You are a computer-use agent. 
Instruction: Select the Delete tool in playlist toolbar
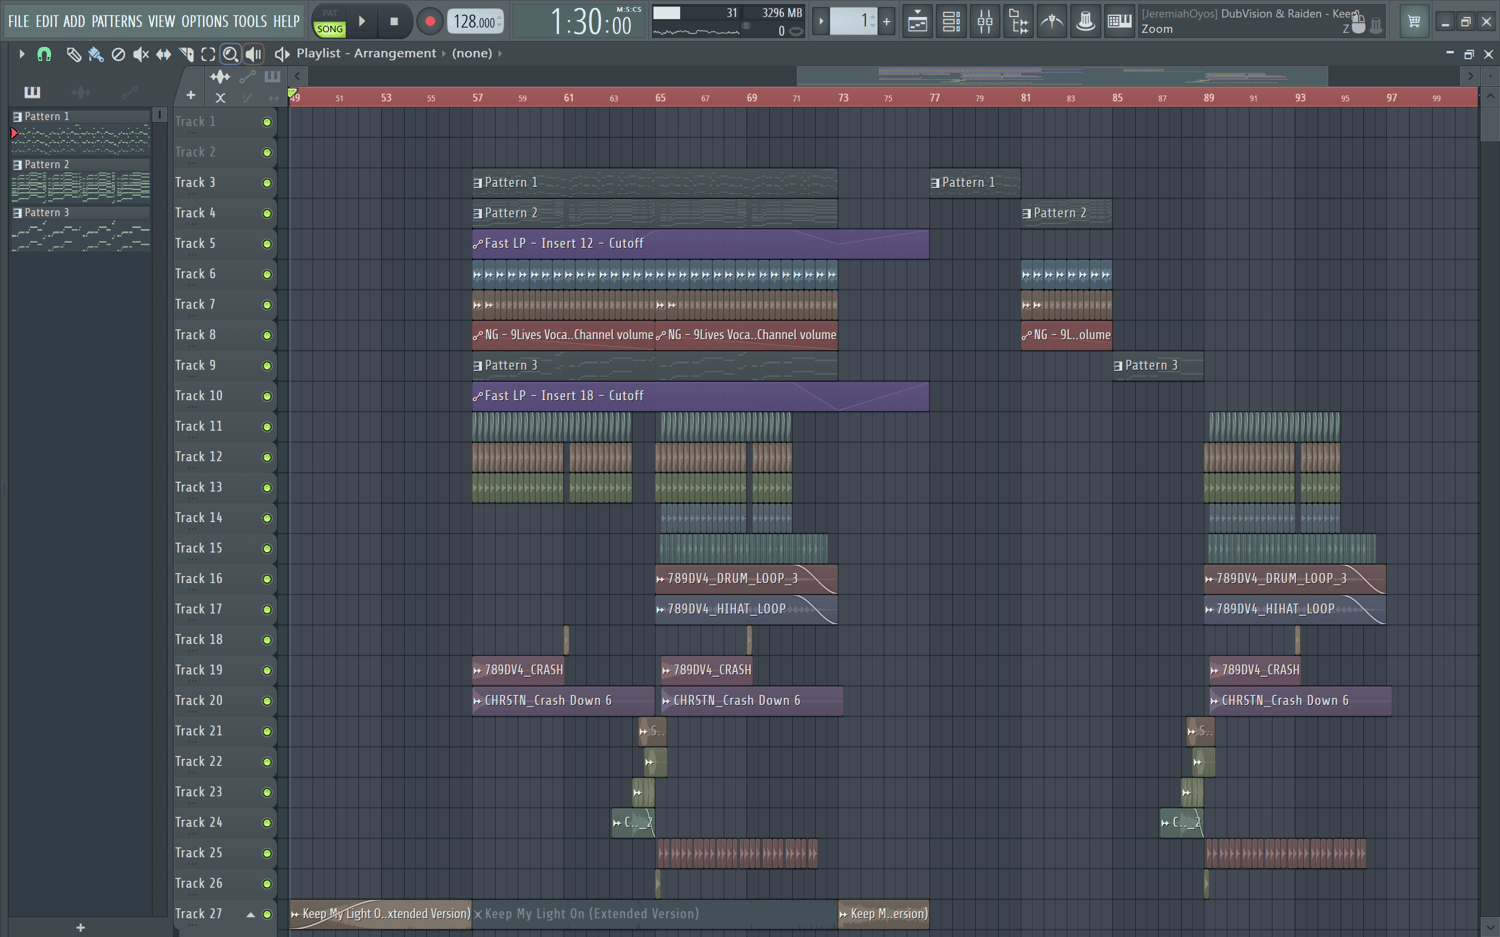(x=118, y=54)
